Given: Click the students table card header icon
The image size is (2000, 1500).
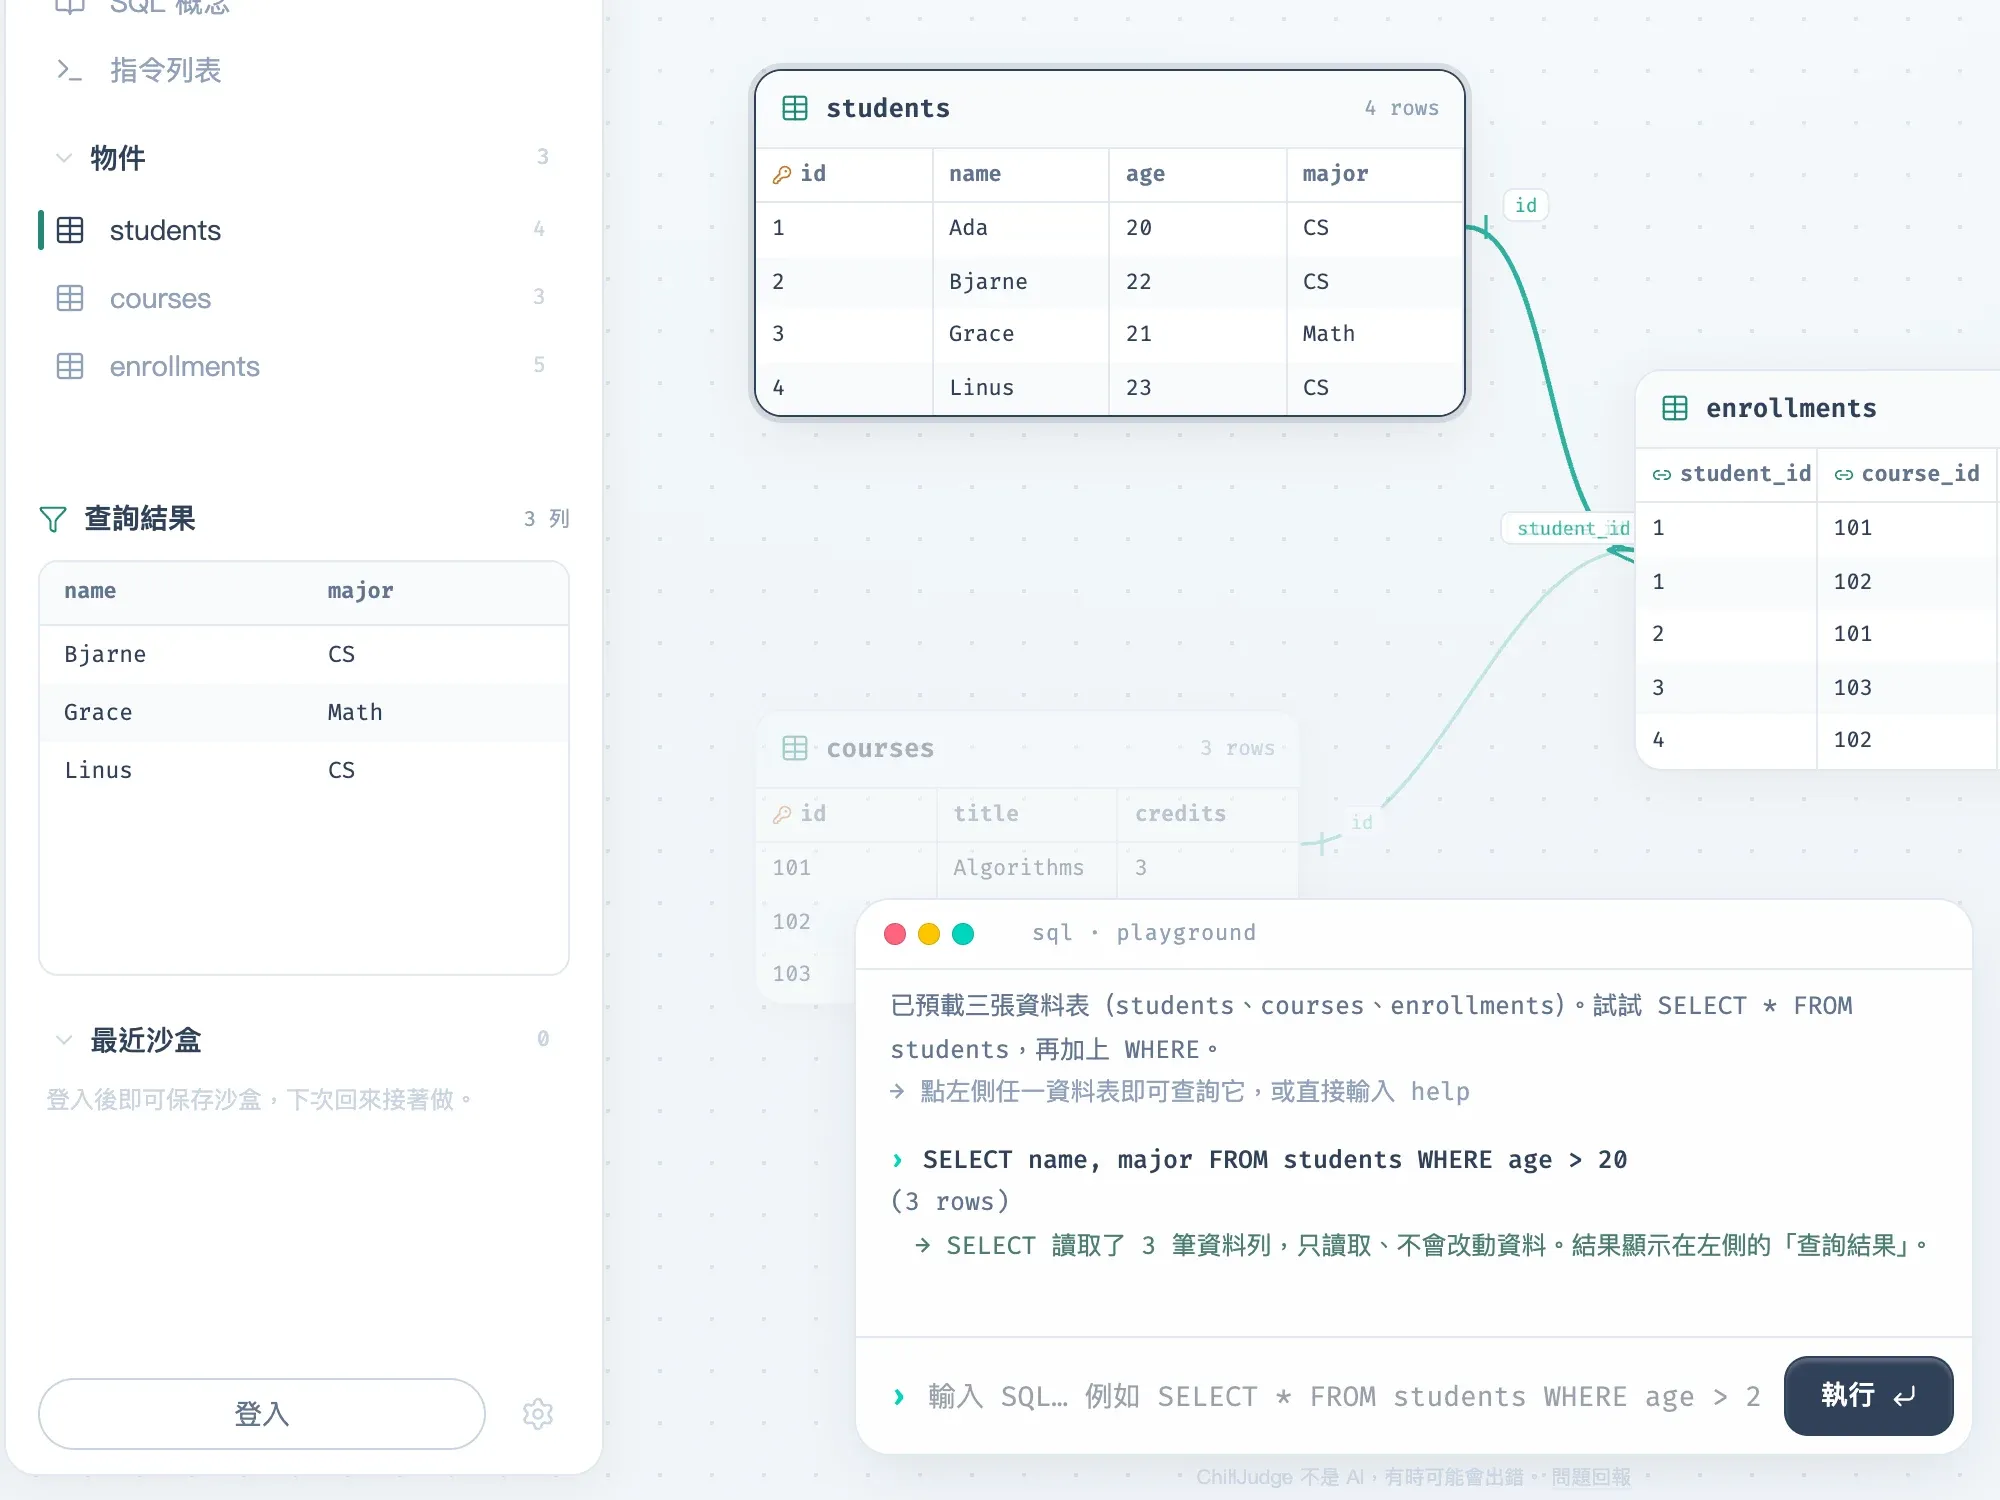Looking at the screenshot, I should pyautogui.click(x=795, y=108).
